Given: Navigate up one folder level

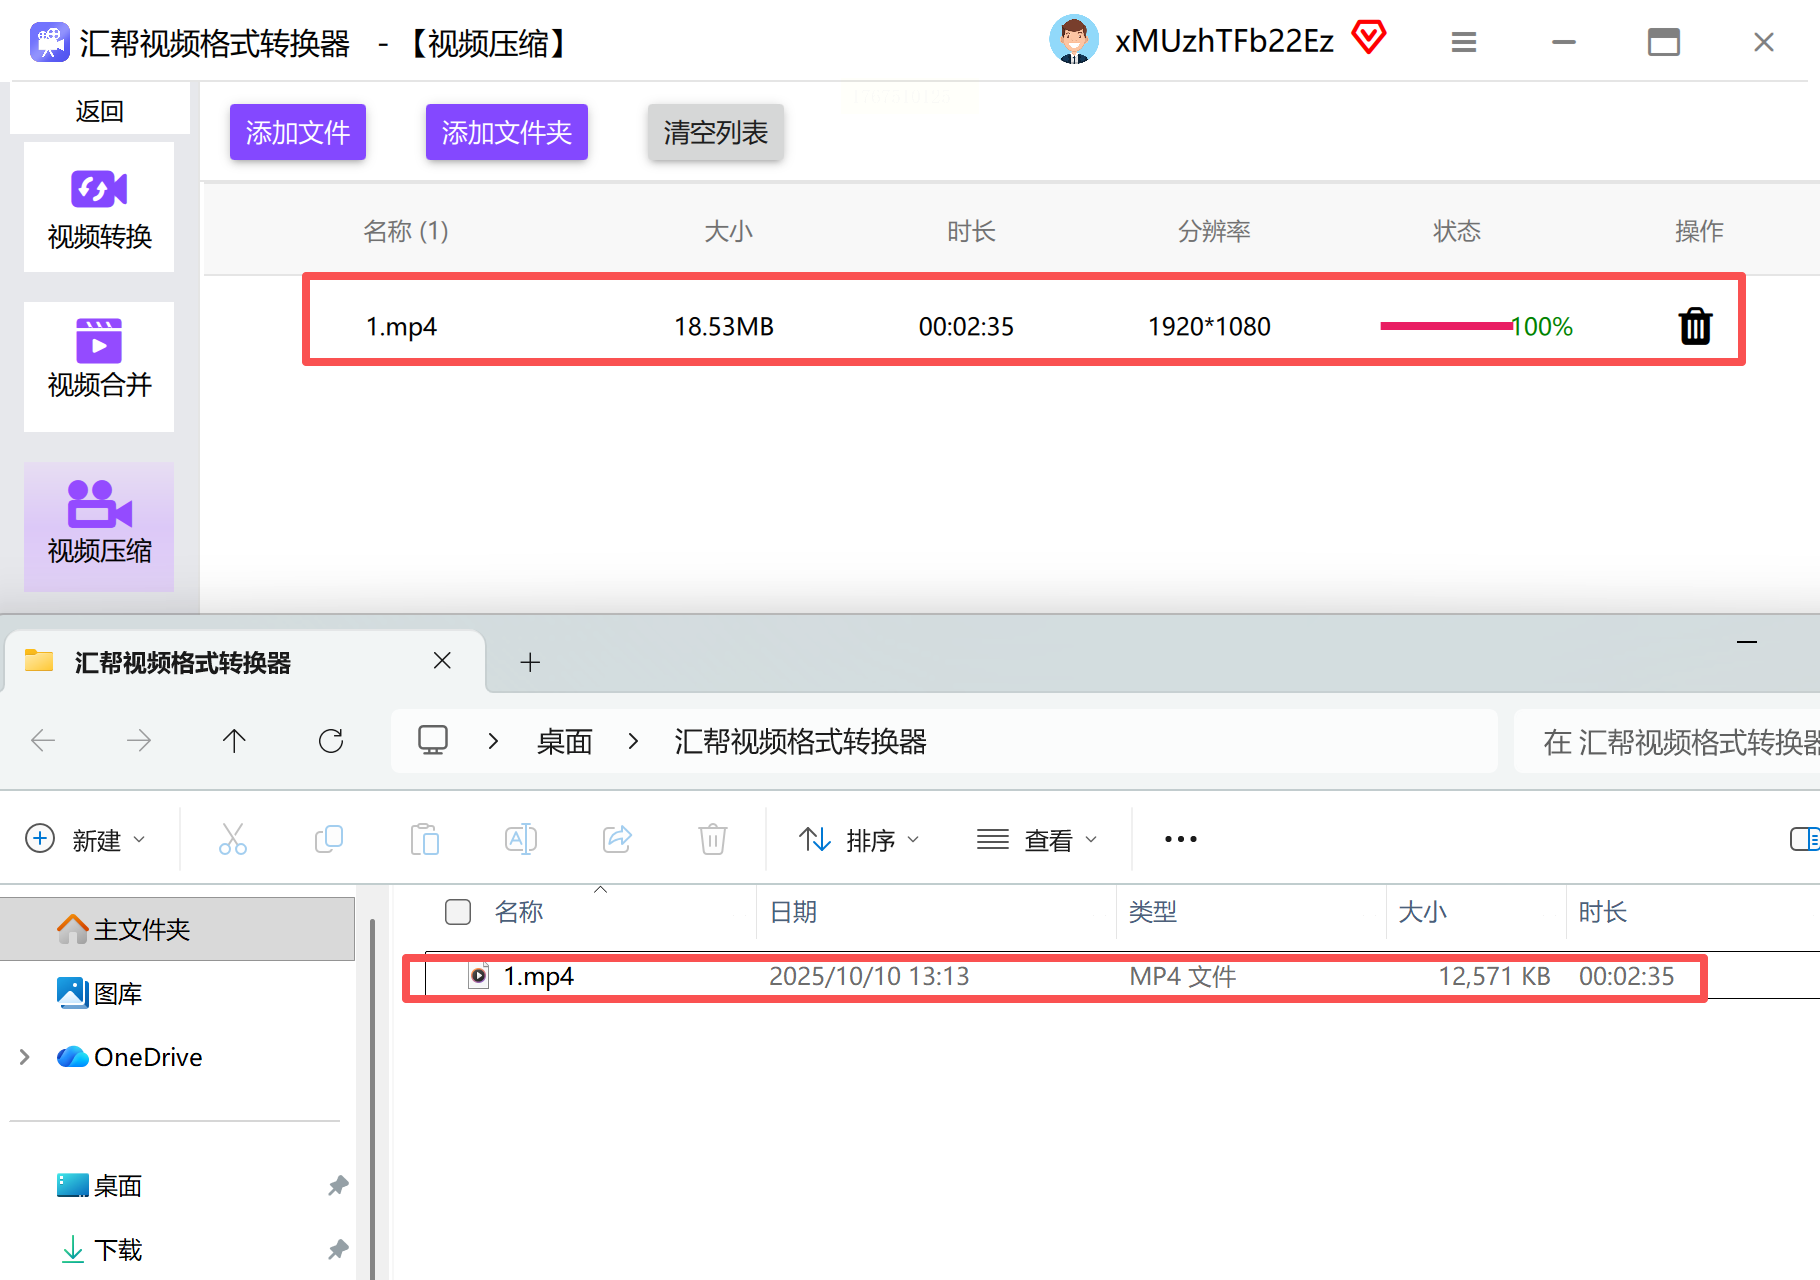Looking at the screenshot, I should (x=234, y=741).
